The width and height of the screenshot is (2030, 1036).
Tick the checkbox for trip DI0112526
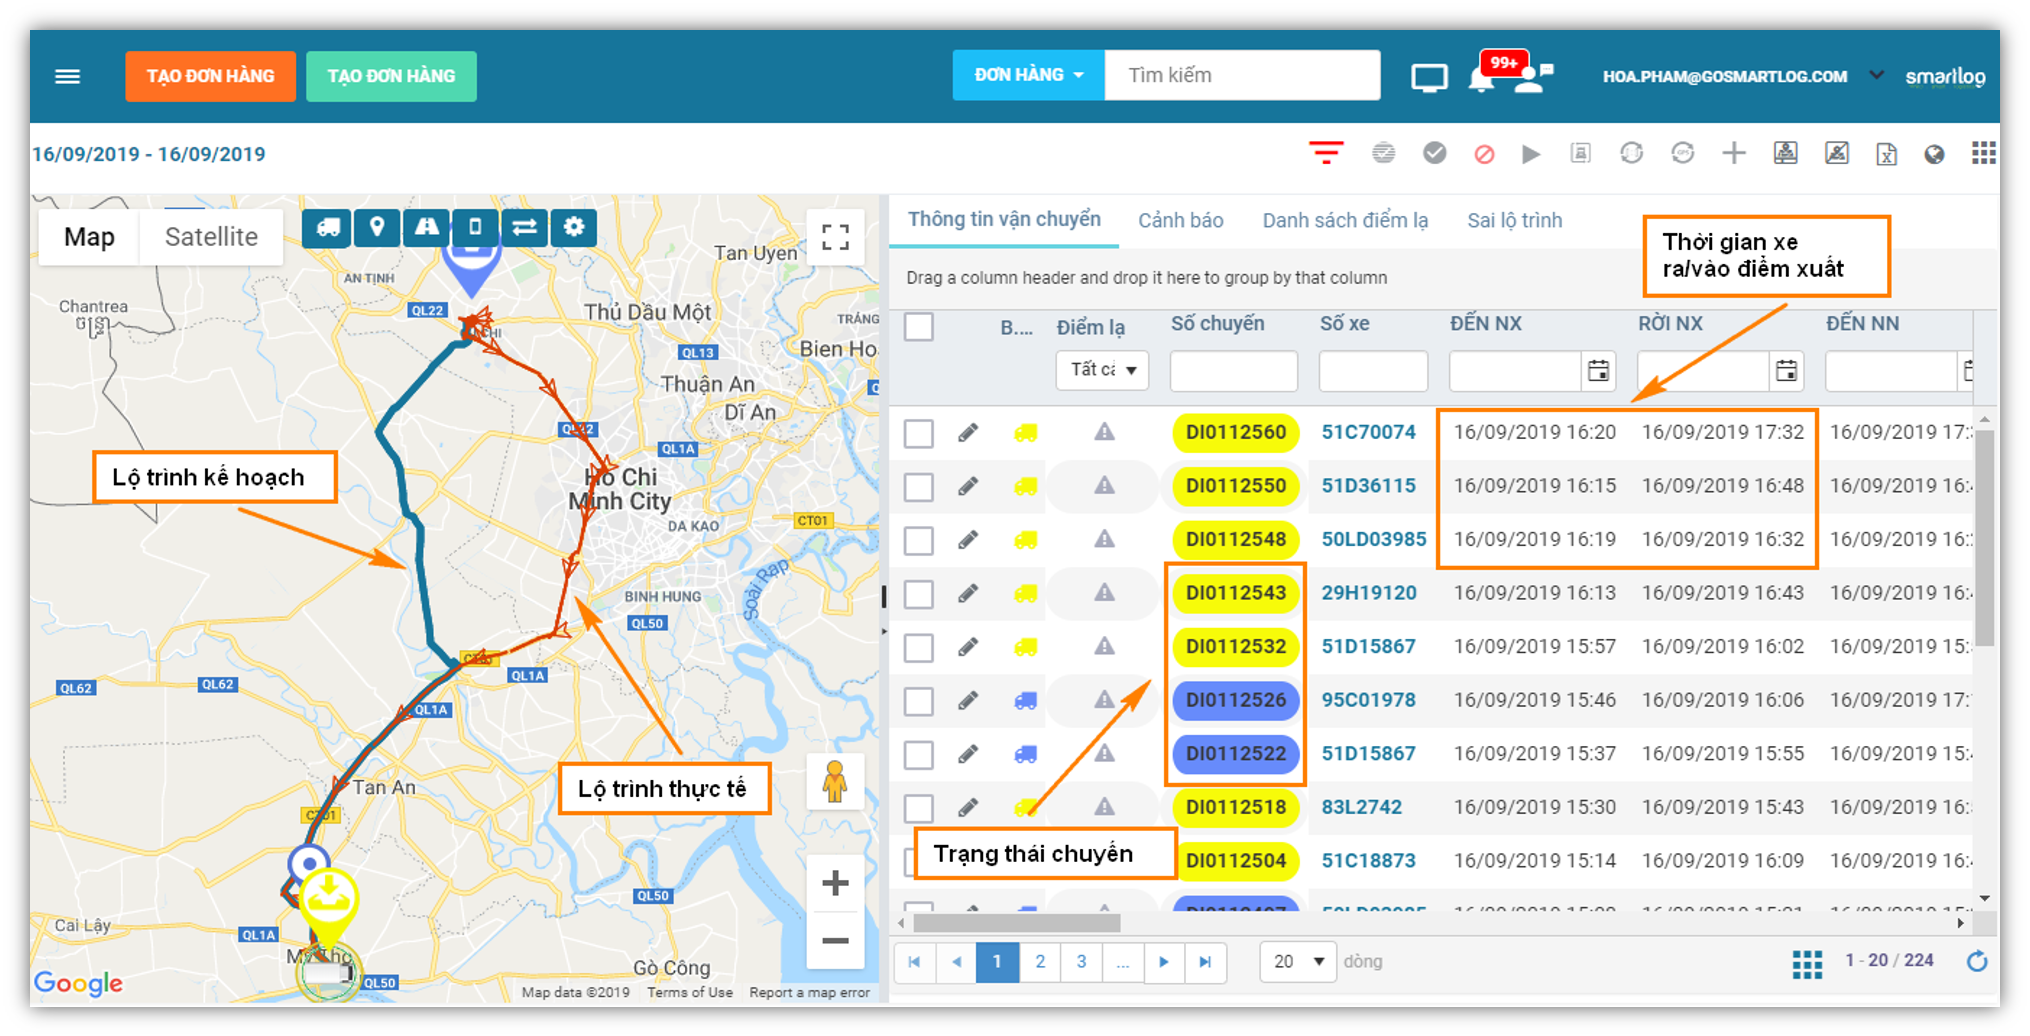tap(918, 700)
